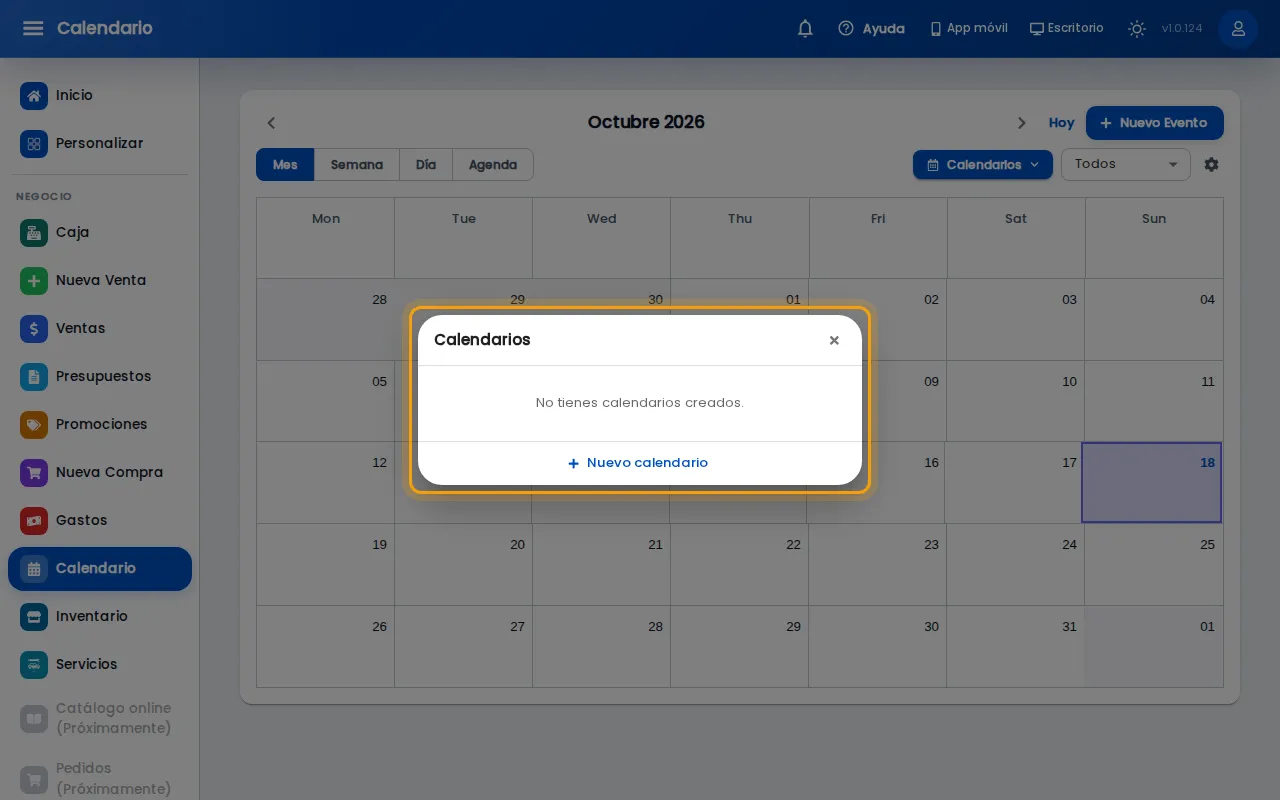Click the Octubre 2026 month title
Image resolution: width=1280 pixels, height=800 pixels.
tap(646, 122)
